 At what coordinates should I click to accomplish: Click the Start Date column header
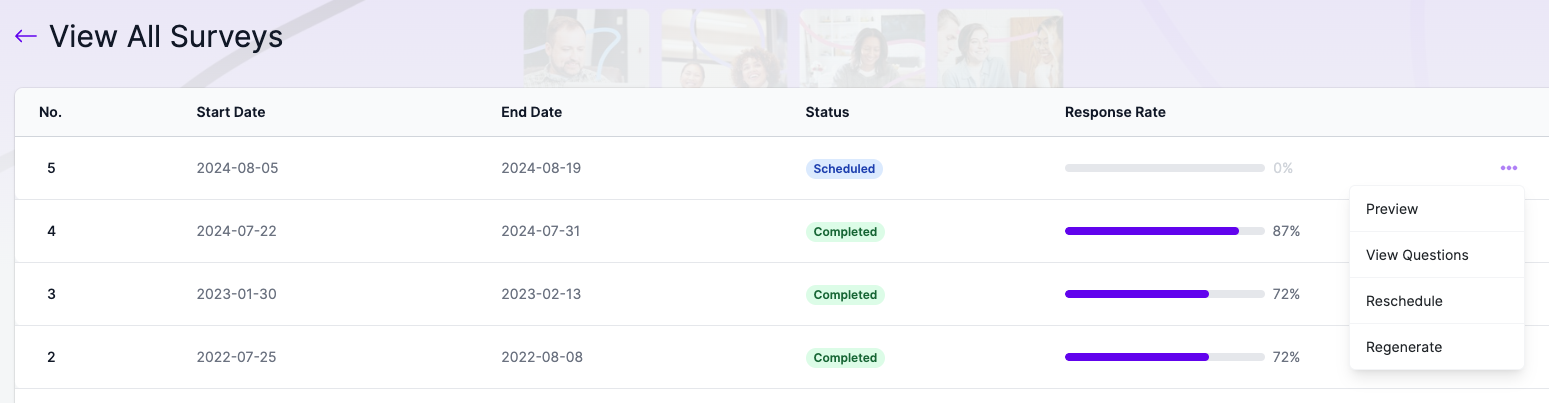coord(230,112)
